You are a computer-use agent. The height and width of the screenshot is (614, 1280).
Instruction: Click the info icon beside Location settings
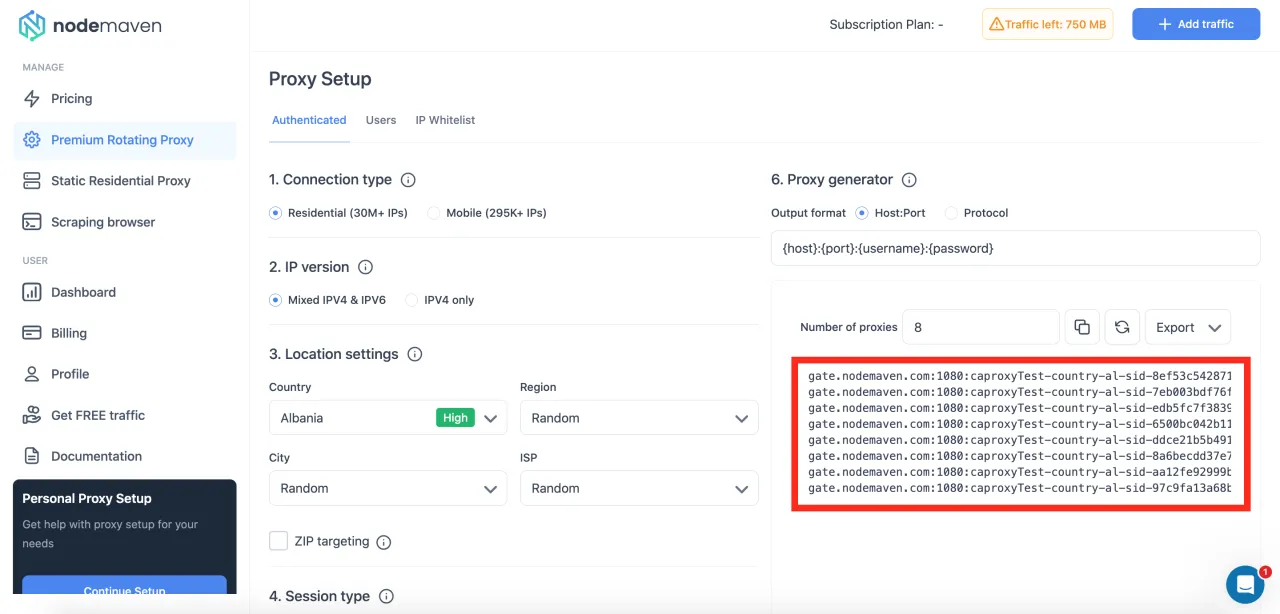415,354
